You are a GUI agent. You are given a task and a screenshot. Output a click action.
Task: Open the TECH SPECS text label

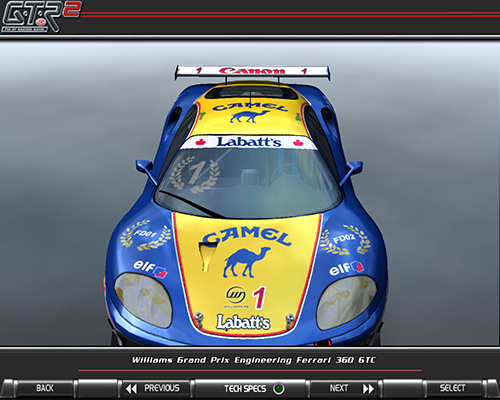(x=245, y=389)
